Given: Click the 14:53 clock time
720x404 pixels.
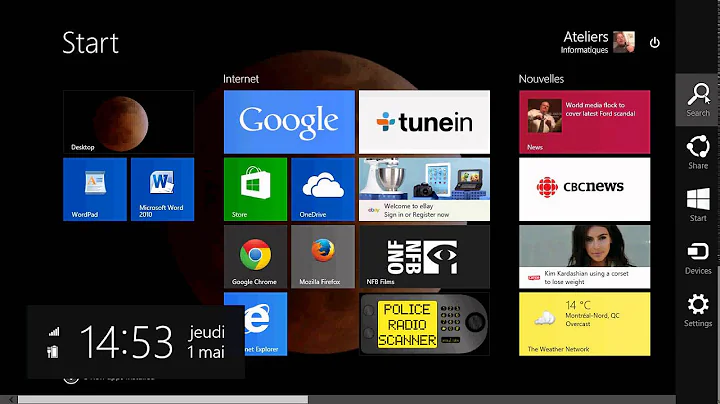Looking at the screenshot, I should [127, 342].
